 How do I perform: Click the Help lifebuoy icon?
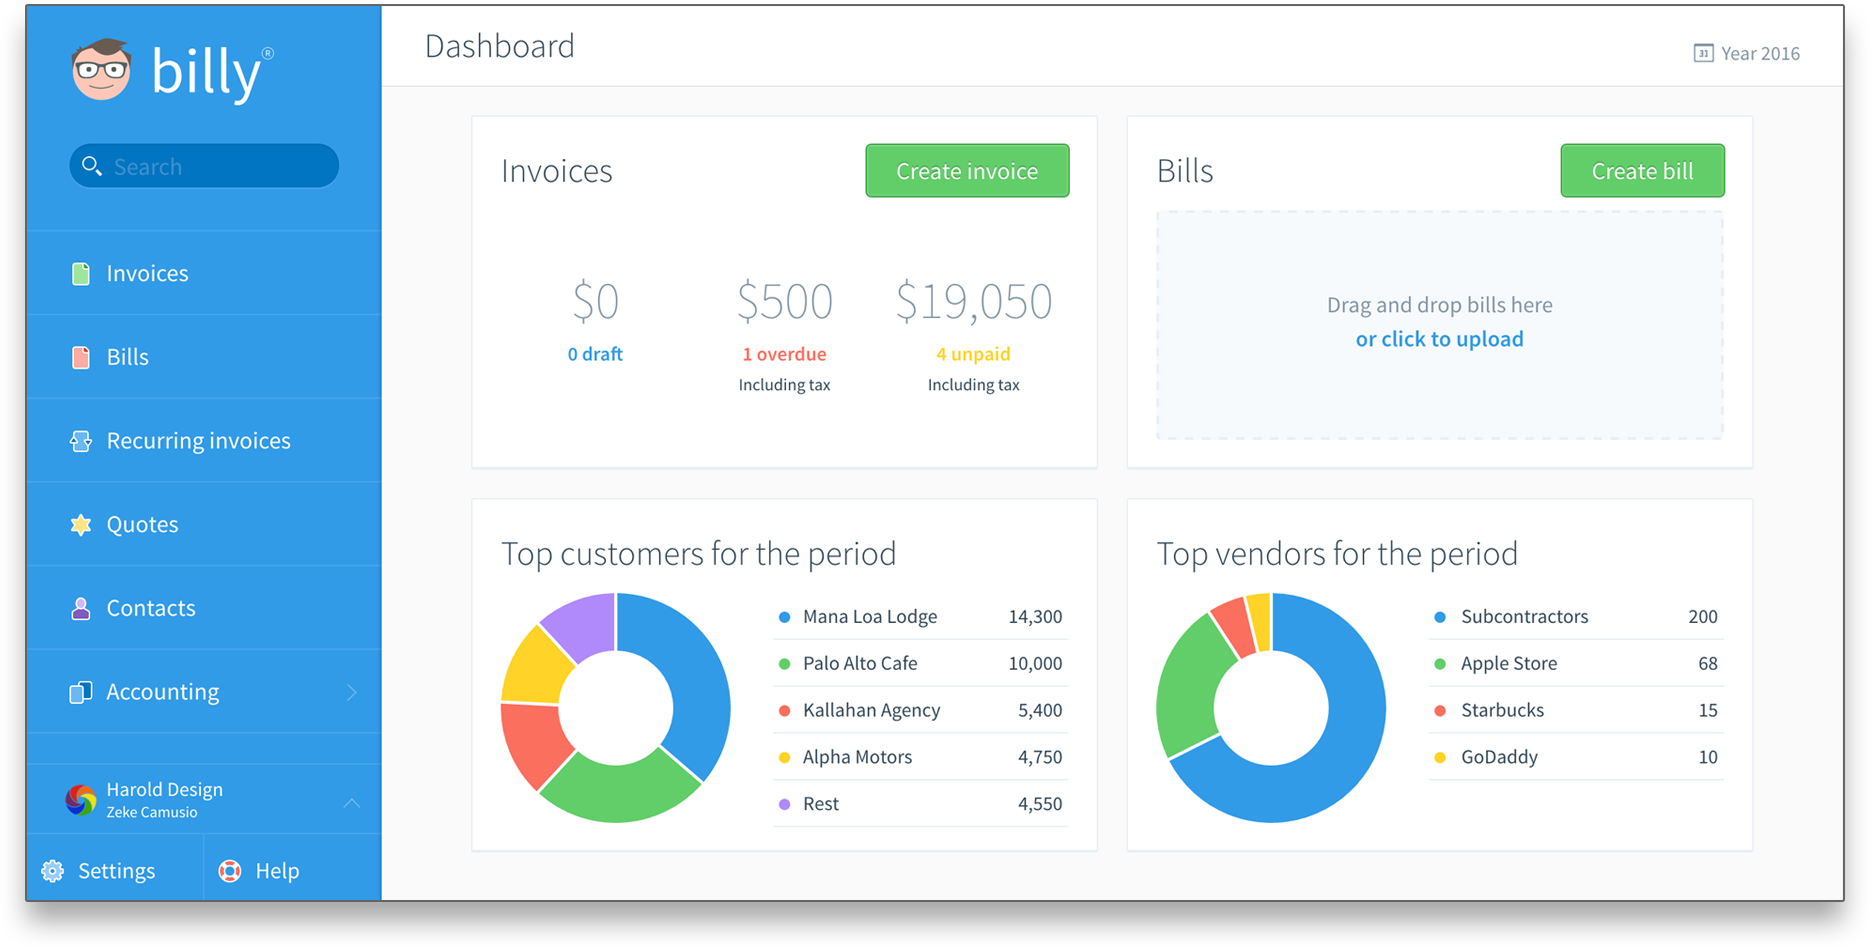pyautogui.click(x=230, y=871)
